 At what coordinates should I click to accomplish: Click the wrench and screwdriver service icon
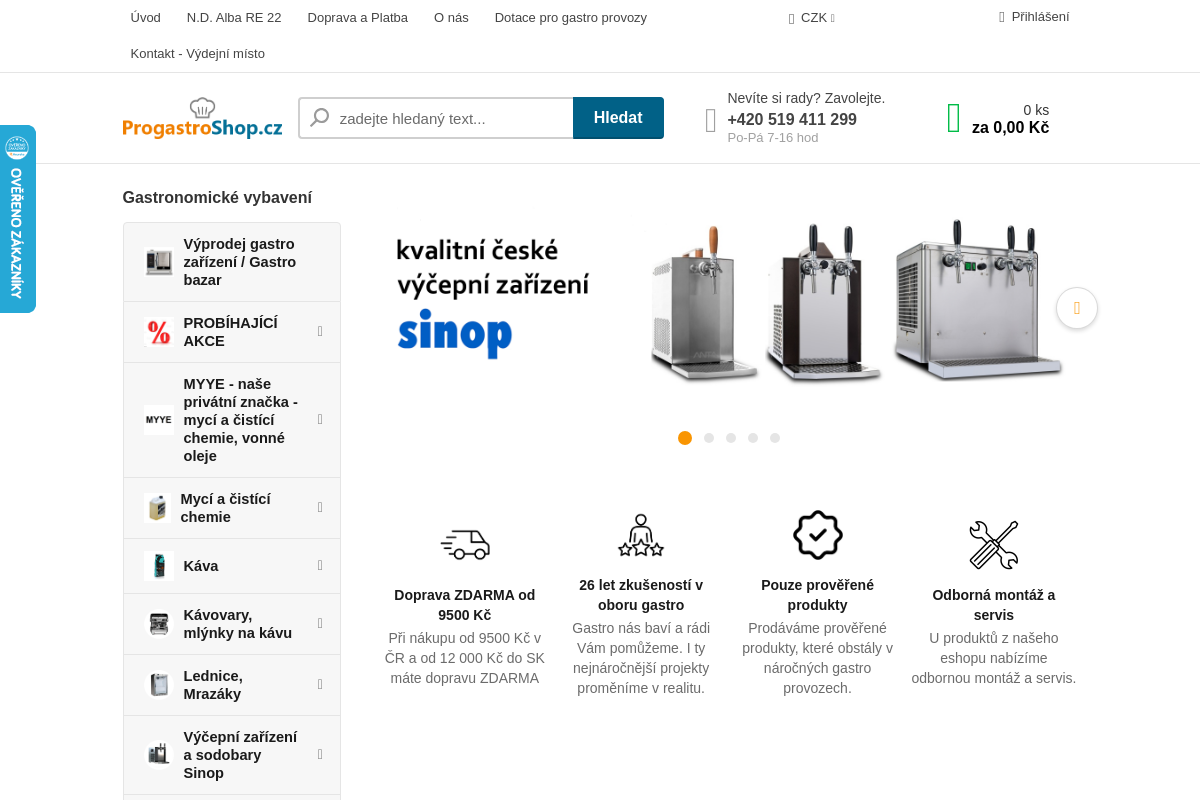pos(994,545)
